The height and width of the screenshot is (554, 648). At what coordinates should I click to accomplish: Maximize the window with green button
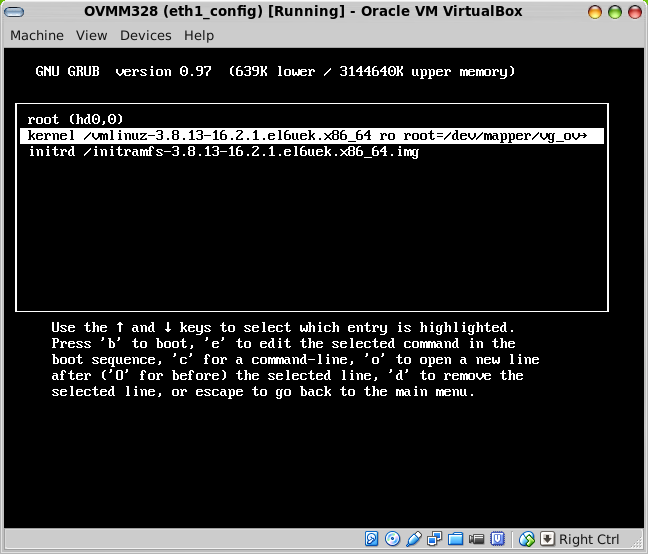click(x=615, y=12)
